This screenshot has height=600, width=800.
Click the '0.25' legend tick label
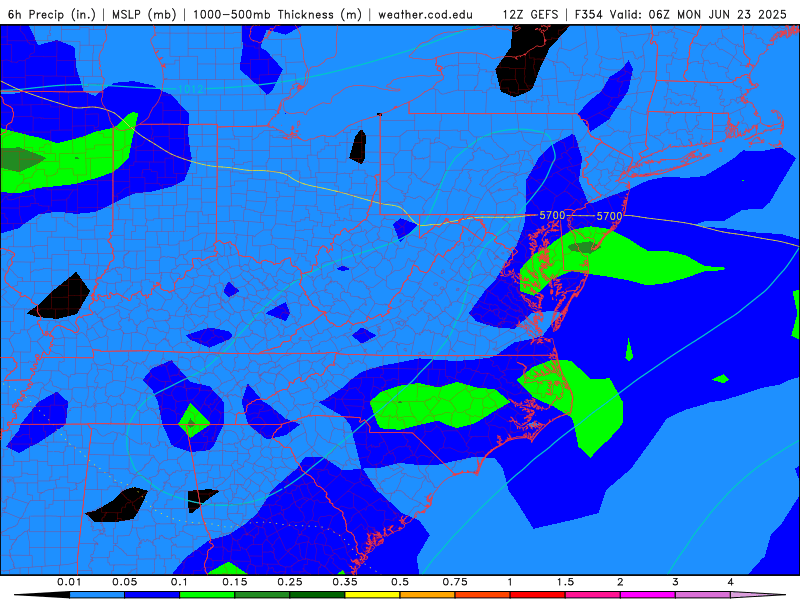[290, 582]
